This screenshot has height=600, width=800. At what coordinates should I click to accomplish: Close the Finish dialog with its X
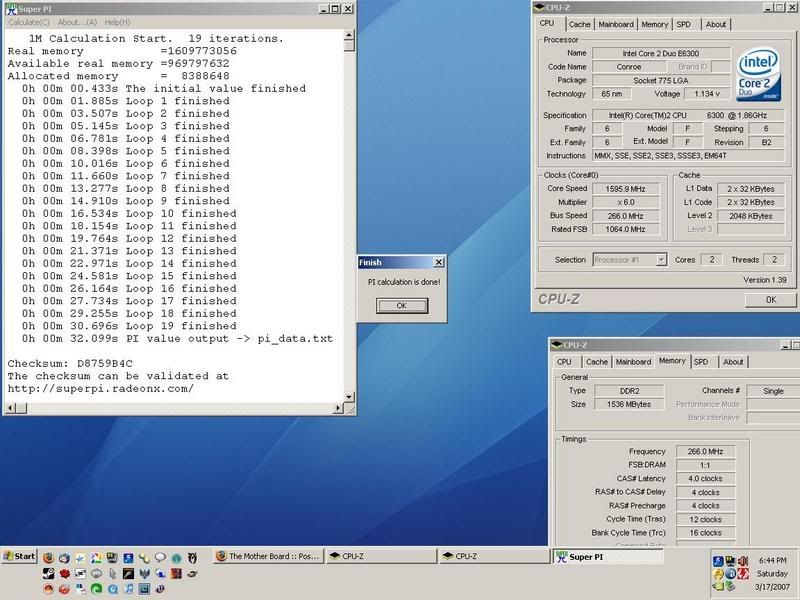pos(438,262)
